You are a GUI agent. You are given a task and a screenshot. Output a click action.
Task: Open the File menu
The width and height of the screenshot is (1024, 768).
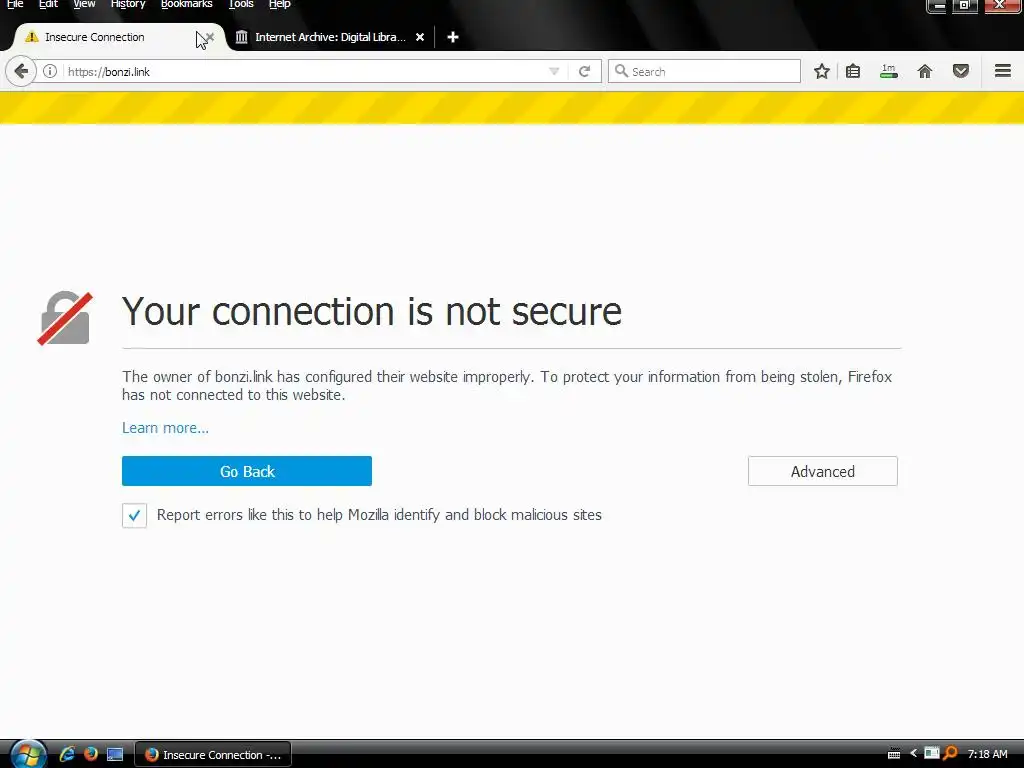15,4
